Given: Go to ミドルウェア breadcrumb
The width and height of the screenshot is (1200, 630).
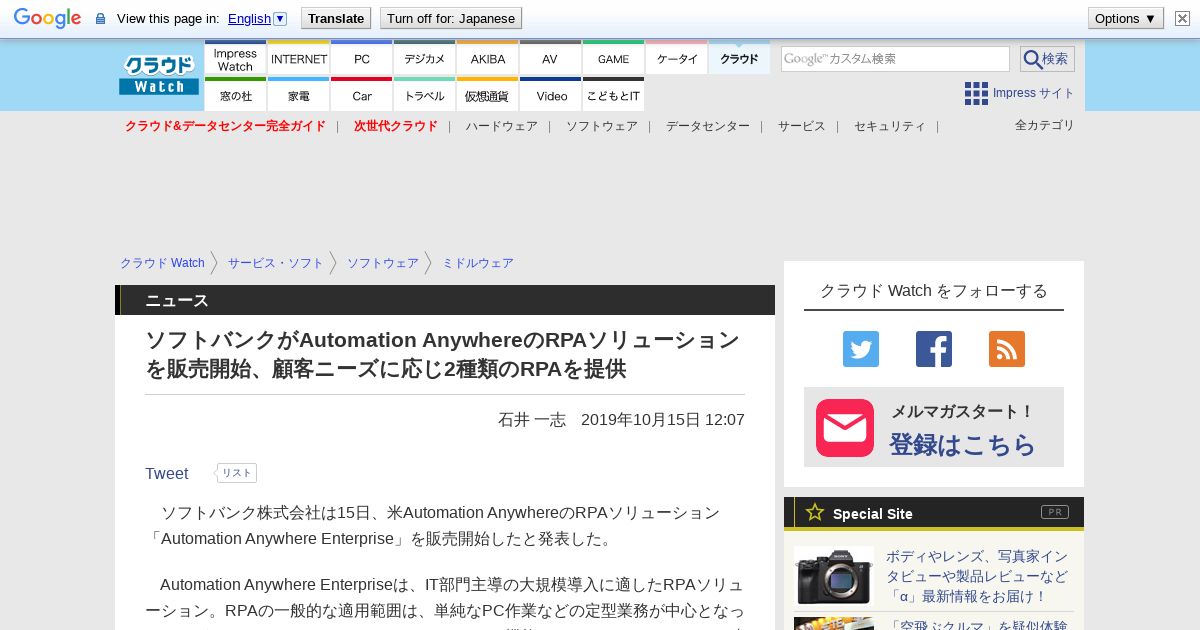Looking at the screenshot, I should tap(478, 263).
